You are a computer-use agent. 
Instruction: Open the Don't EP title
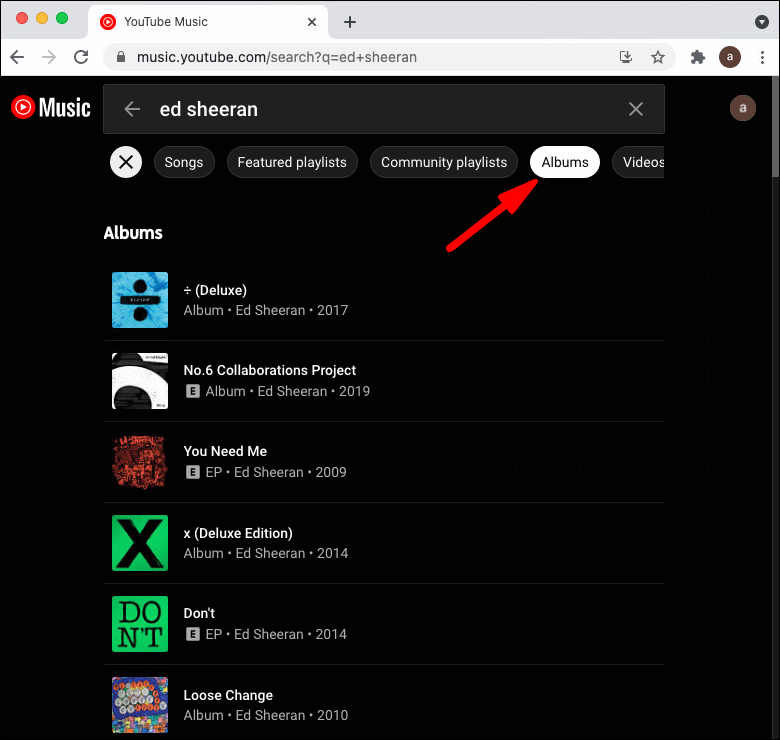199,613
